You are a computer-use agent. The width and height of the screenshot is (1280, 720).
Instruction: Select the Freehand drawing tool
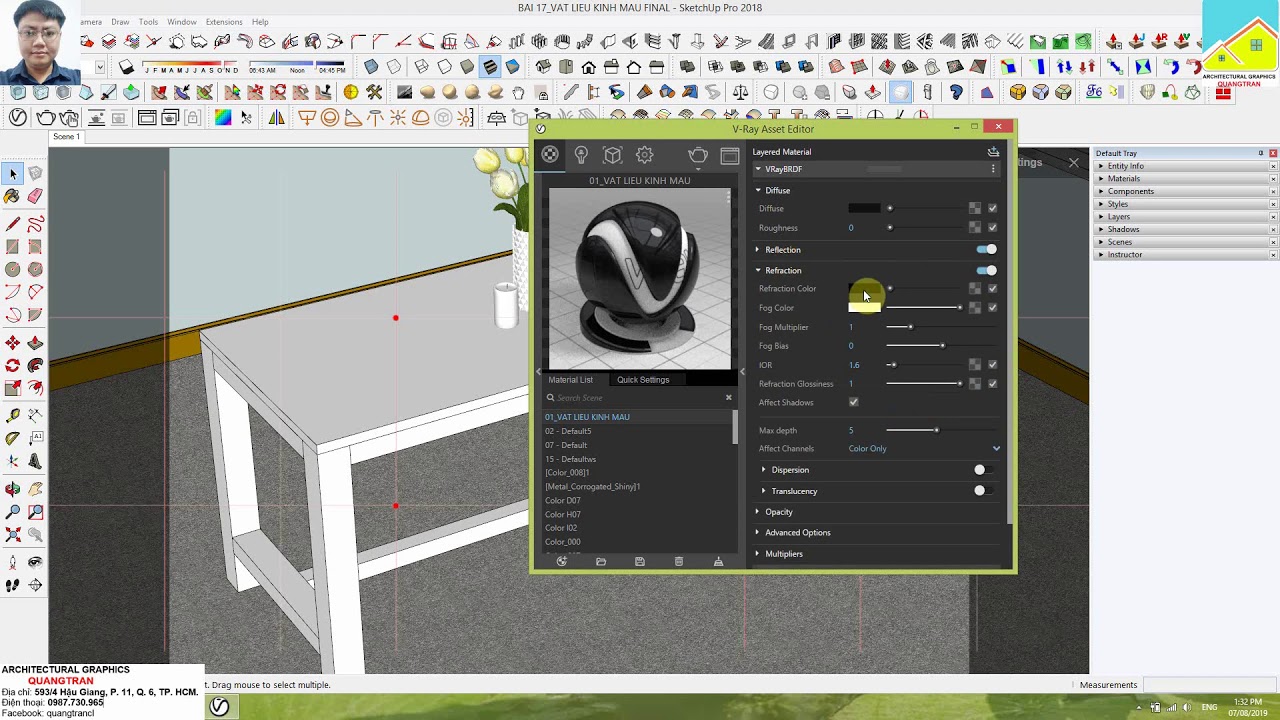tap(35, 224)
